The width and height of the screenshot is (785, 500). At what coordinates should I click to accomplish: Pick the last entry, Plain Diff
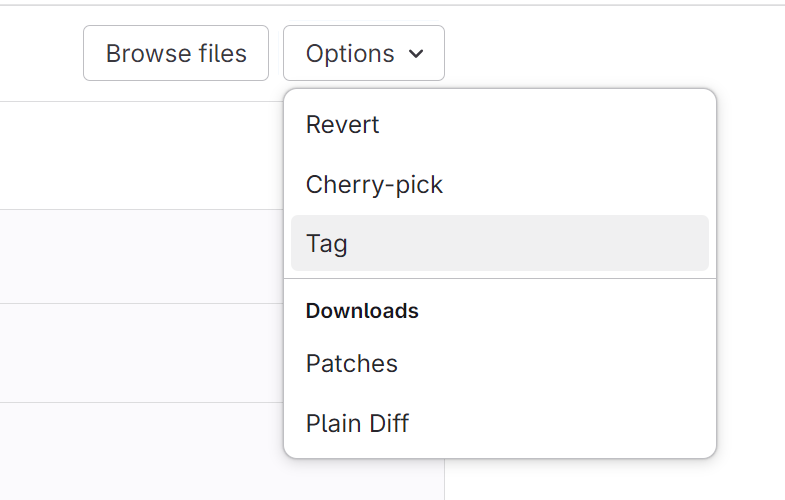coord(357,422)
